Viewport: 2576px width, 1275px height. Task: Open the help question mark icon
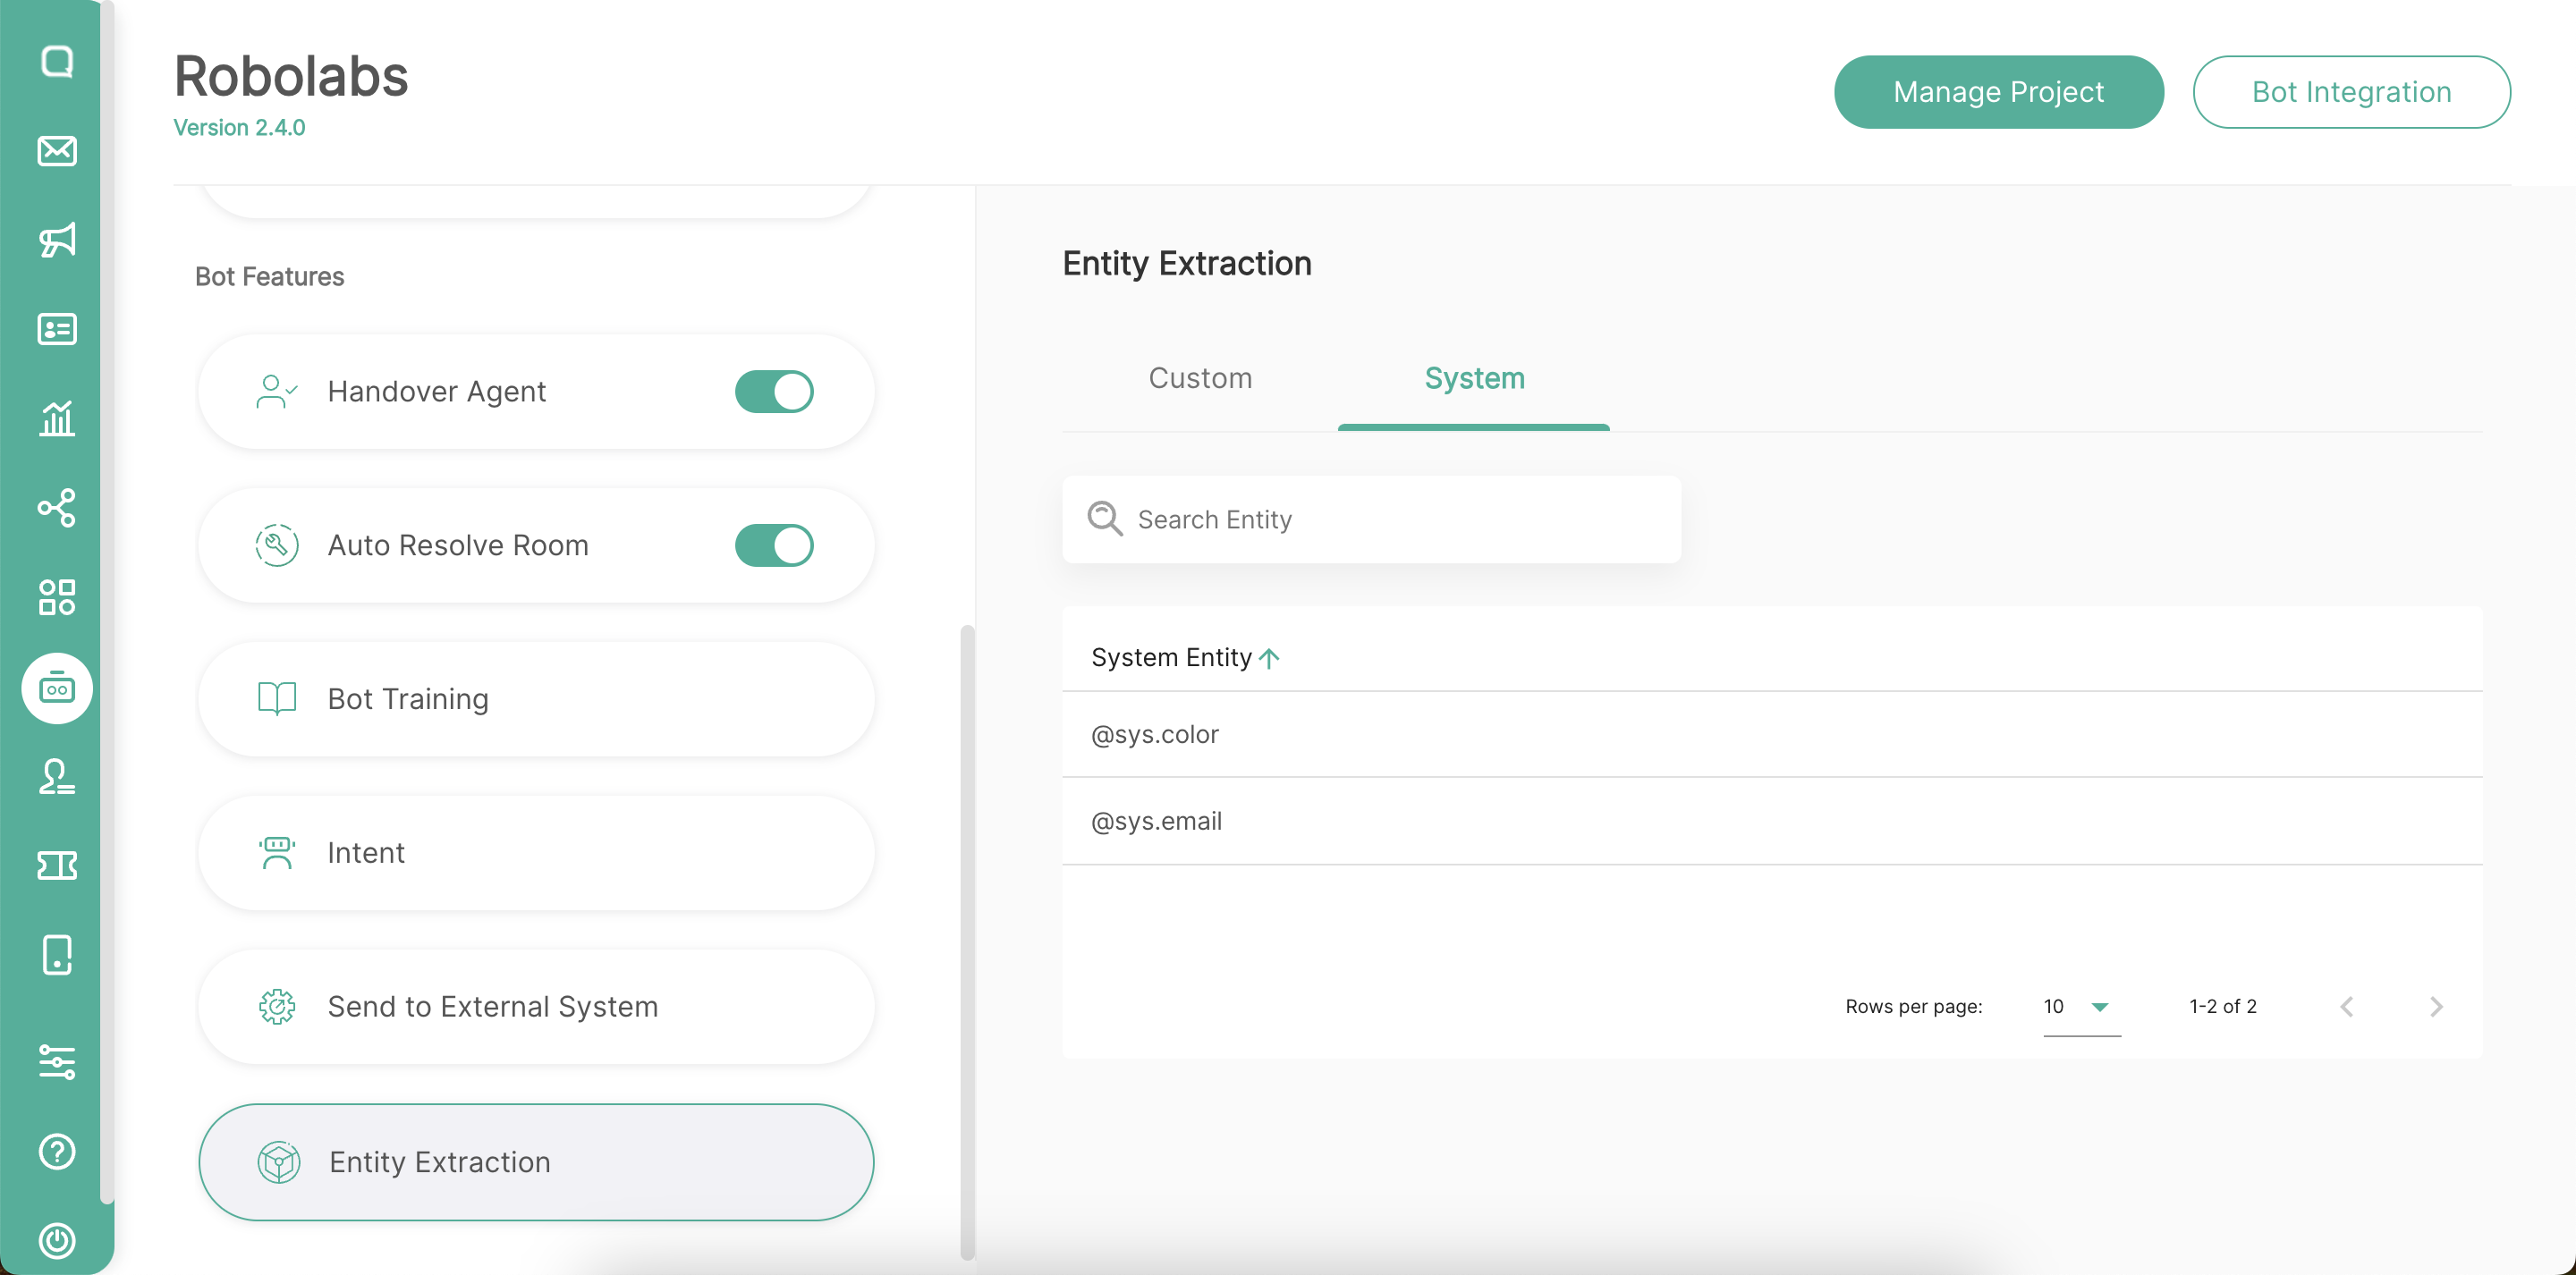coord(57,1151)
